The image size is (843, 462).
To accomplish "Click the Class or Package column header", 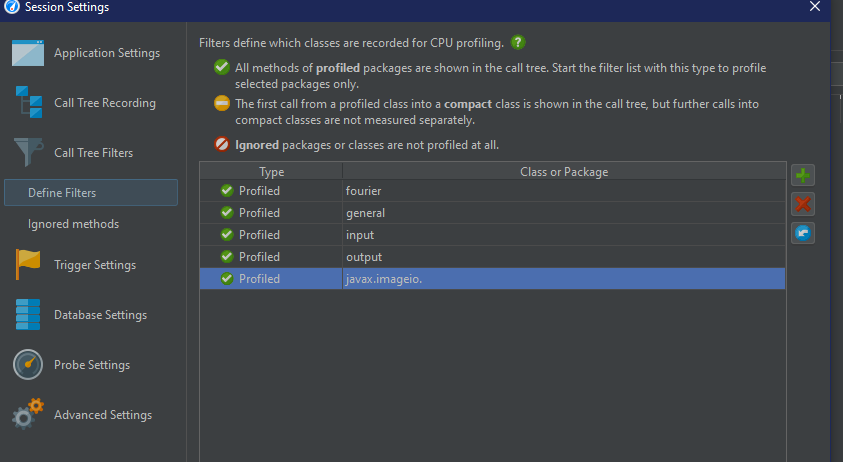I will [564, 172].
